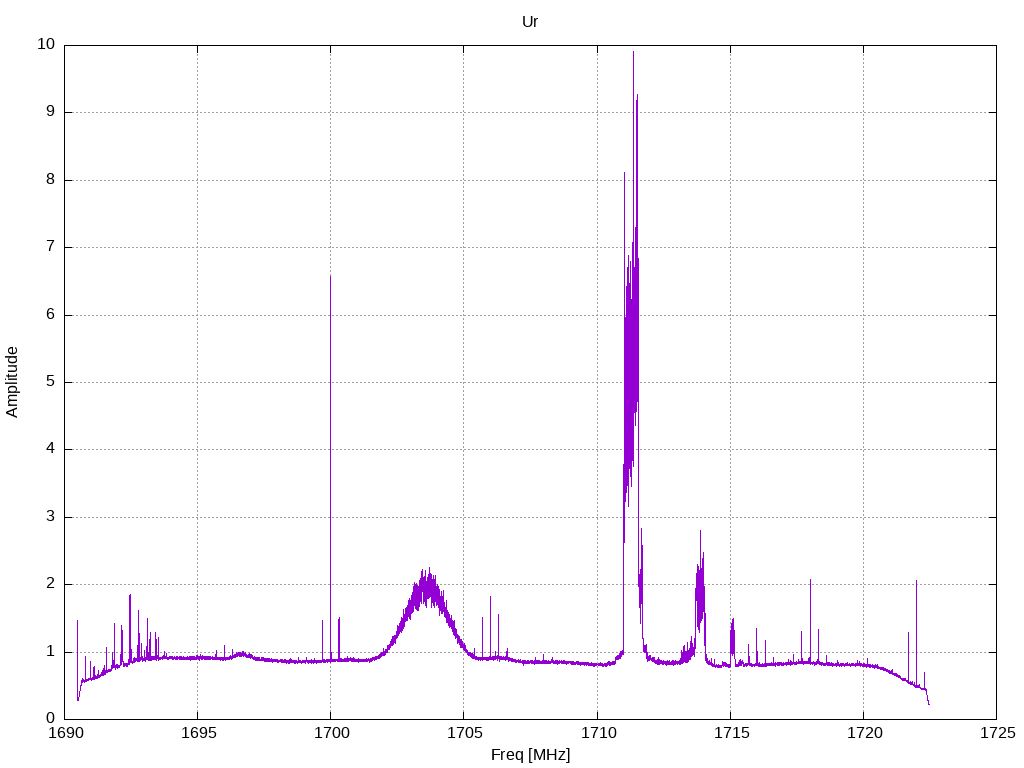This screenshot has height=768, width=1024.
Task: Click x-axis tick label 1700
Action: 331,733
